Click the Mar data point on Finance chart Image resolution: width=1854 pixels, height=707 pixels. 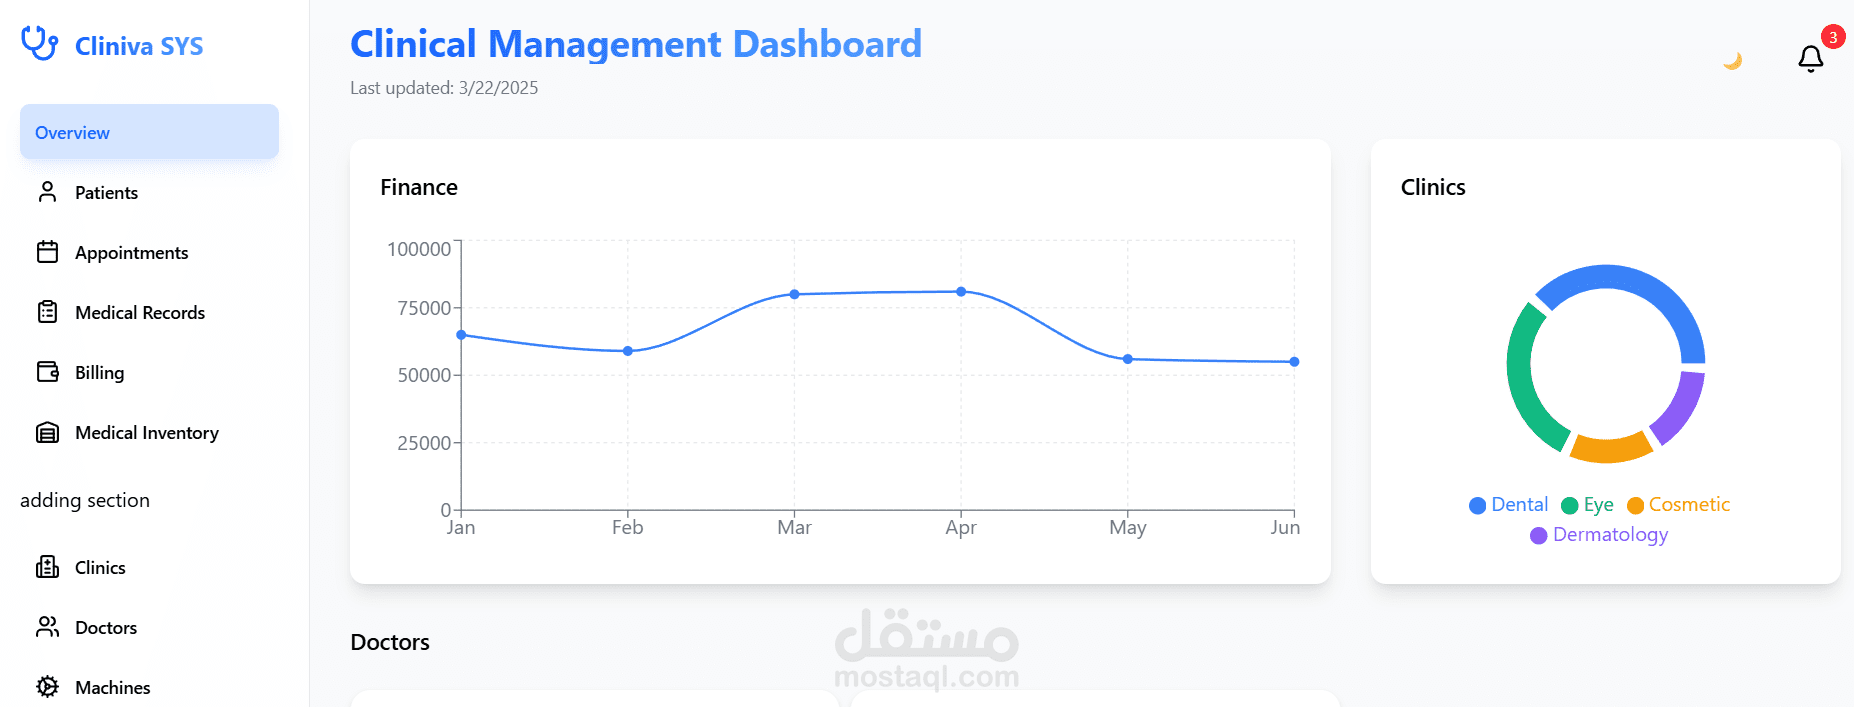point(794,294)
